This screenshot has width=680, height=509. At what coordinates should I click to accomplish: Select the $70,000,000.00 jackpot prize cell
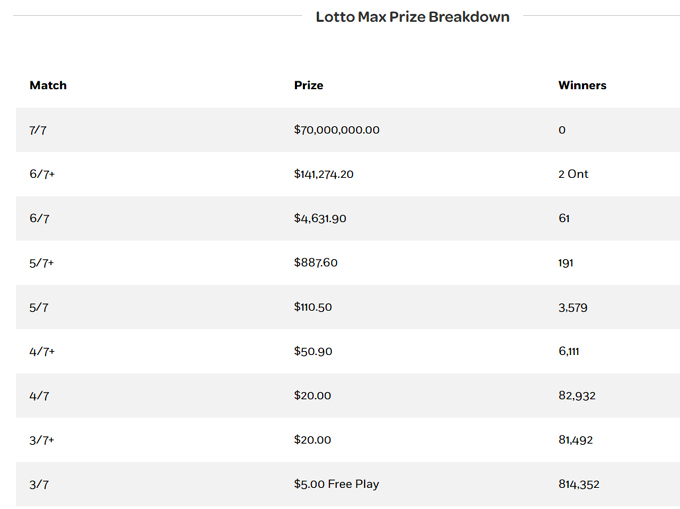click(337, 130)
